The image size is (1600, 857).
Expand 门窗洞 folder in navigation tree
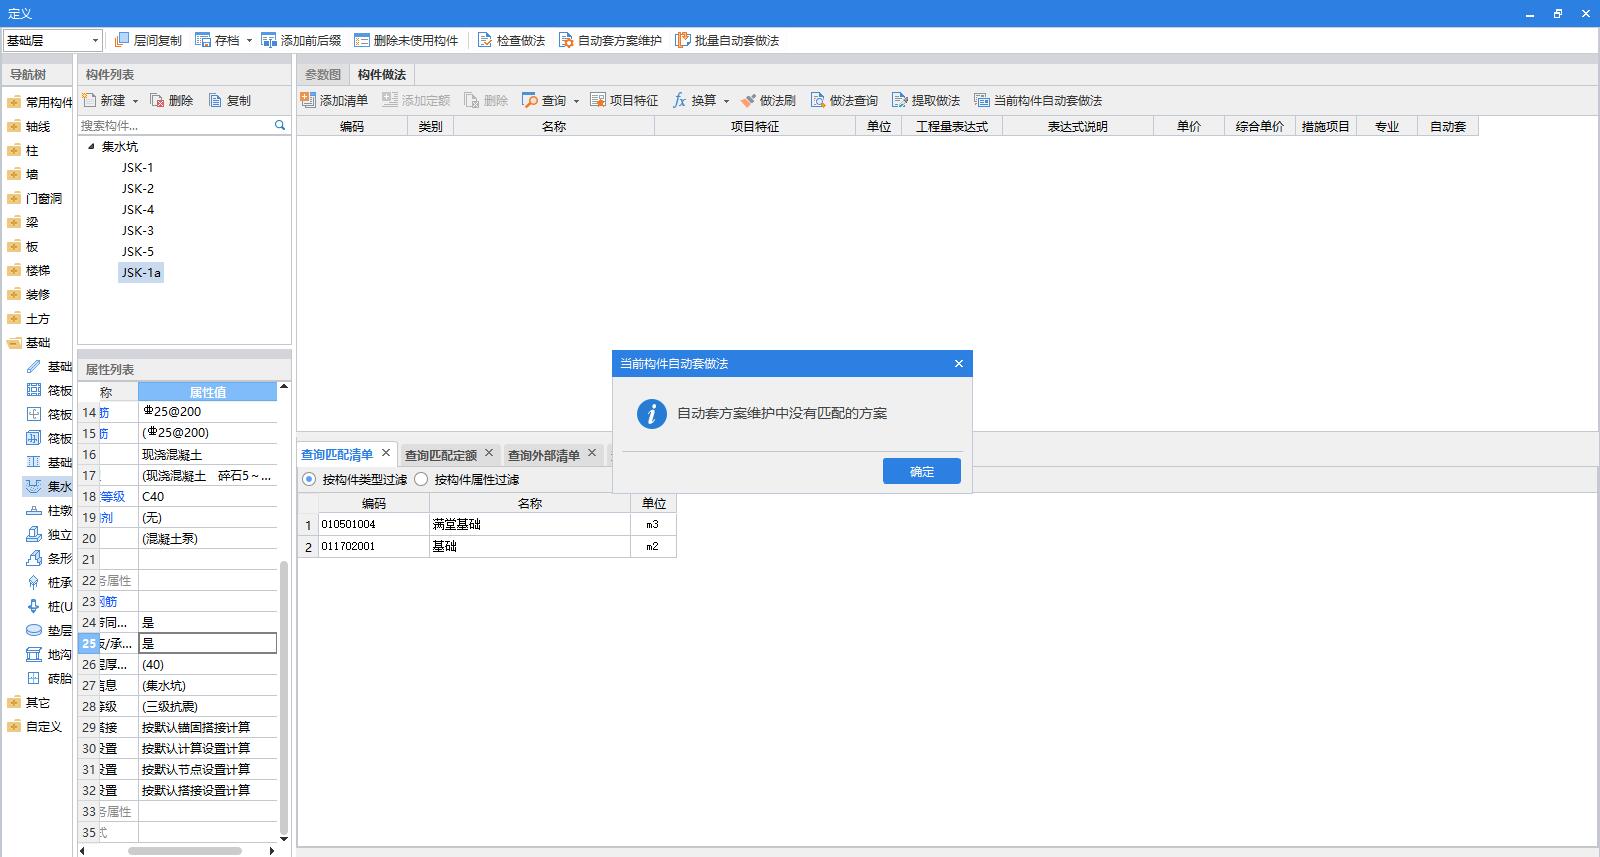click(x=13, y=198)
